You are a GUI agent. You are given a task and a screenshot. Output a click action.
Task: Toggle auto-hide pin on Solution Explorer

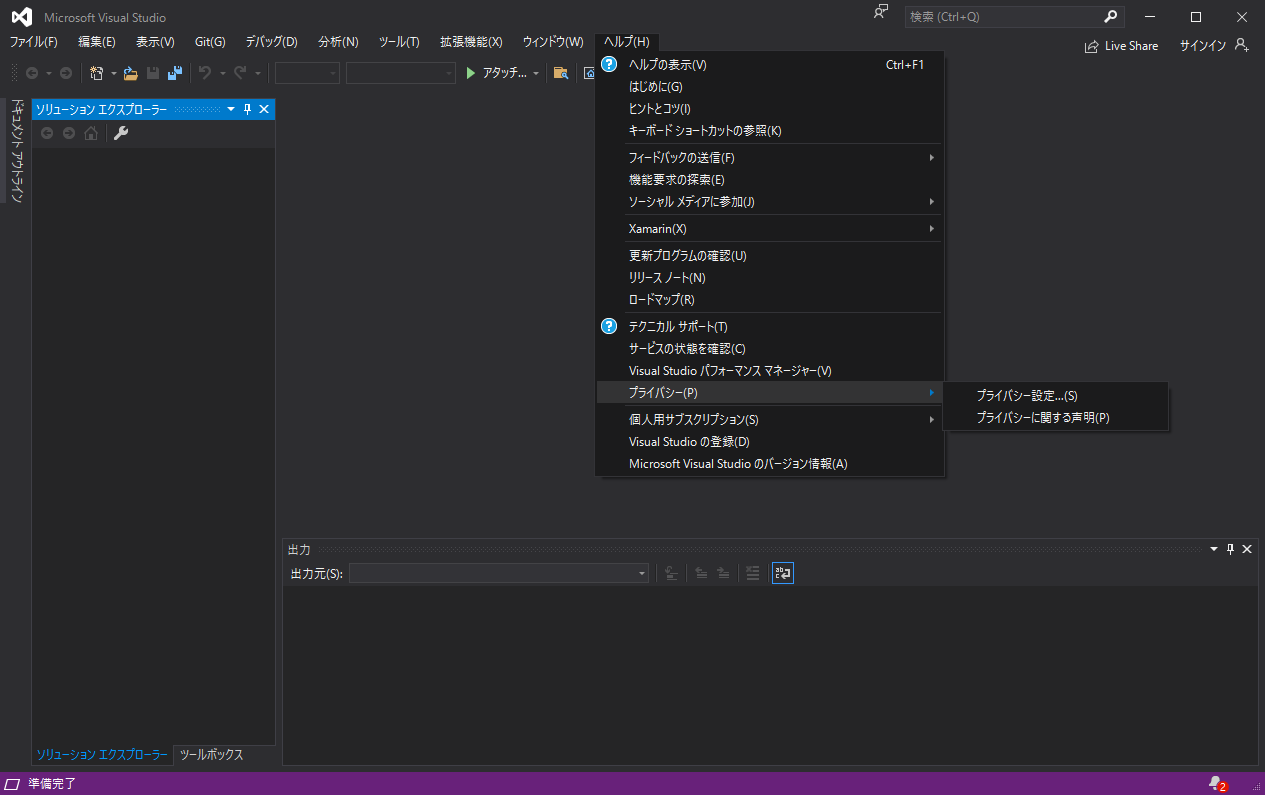[x=246, y=109]
